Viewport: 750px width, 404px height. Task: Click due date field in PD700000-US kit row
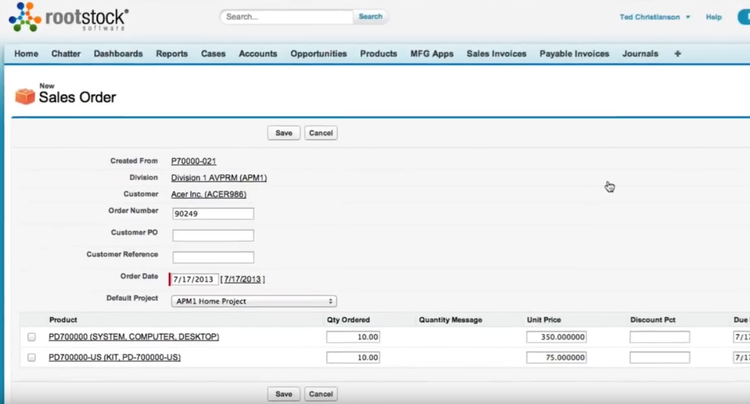coord(741,358)
